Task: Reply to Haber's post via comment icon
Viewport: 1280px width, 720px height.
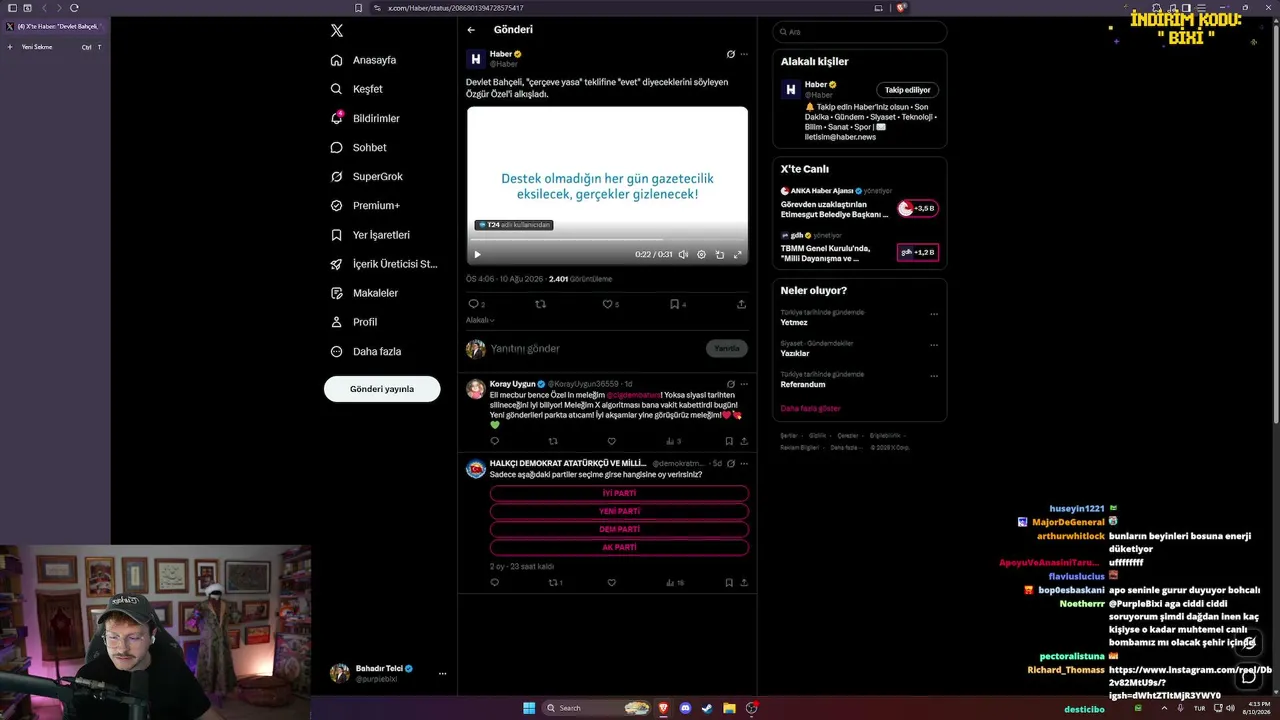Action: 476,304
